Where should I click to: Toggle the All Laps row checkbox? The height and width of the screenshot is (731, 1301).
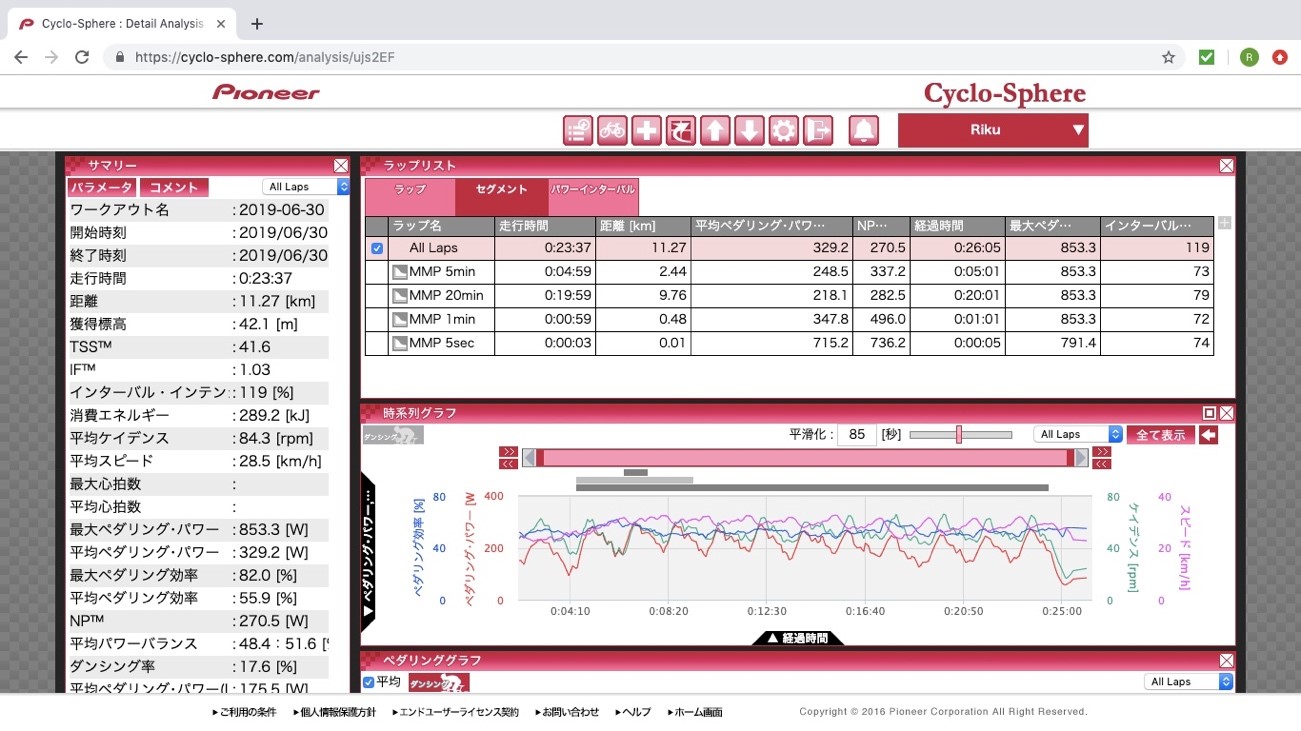pyautogui.click(x=376, y=248)
